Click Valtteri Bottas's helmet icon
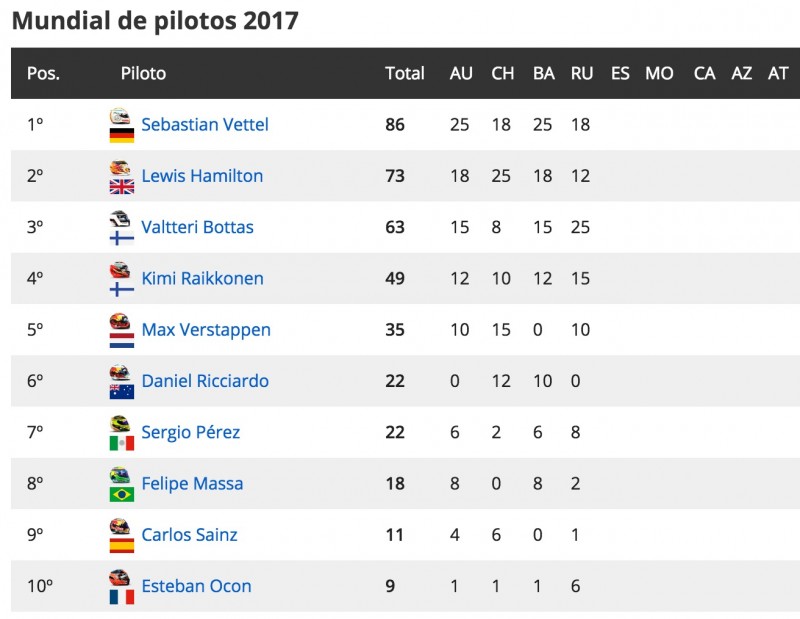The width and height of the screenshot is (800, 619). click(120, 219)
